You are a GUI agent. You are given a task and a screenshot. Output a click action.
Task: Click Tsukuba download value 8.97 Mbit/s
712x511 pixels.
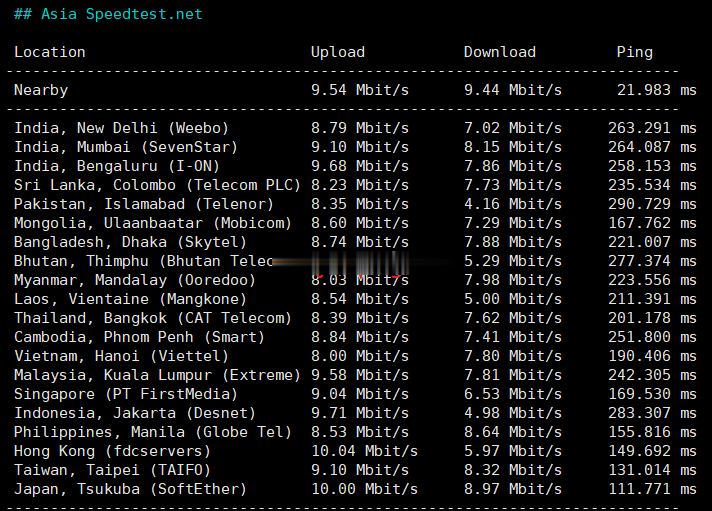(x=513, y=490)
